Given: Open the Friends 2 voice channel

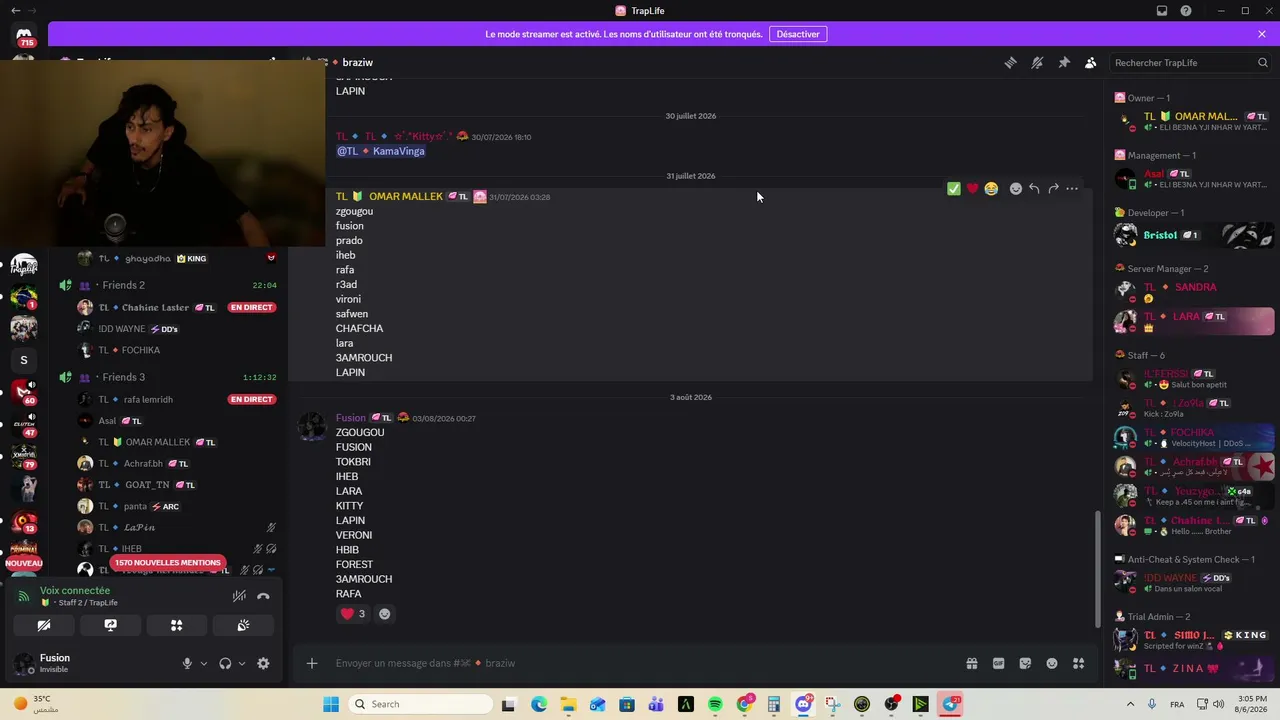Looking at the screenshot, I should tap(123, 285).
